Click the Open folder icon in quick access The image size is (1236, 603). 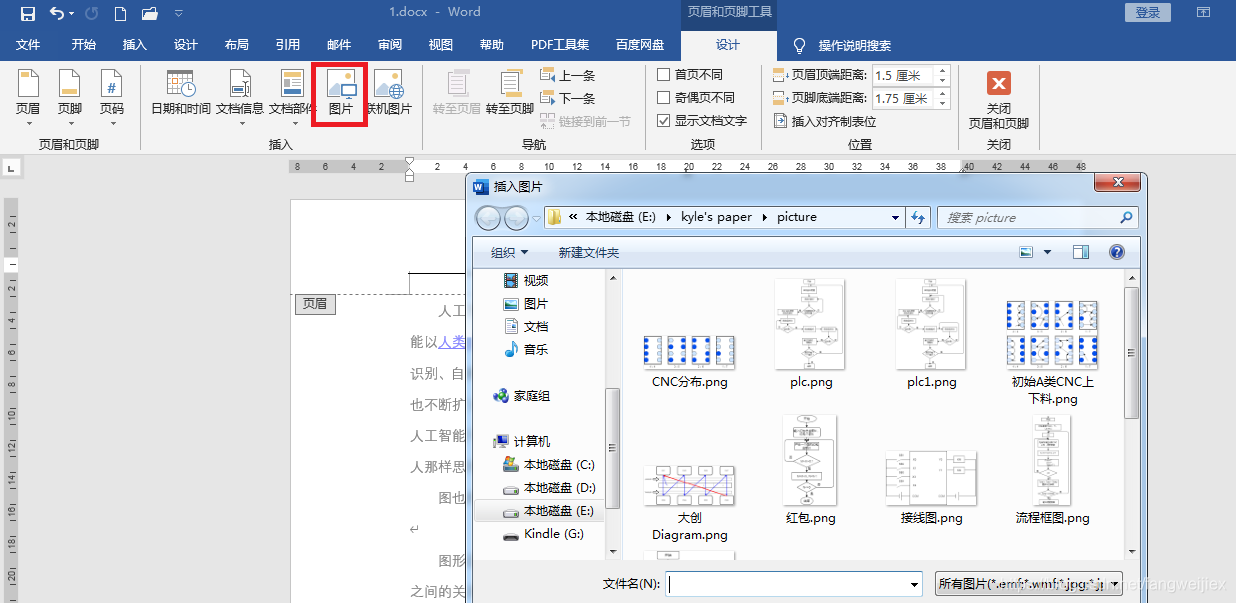150,14
